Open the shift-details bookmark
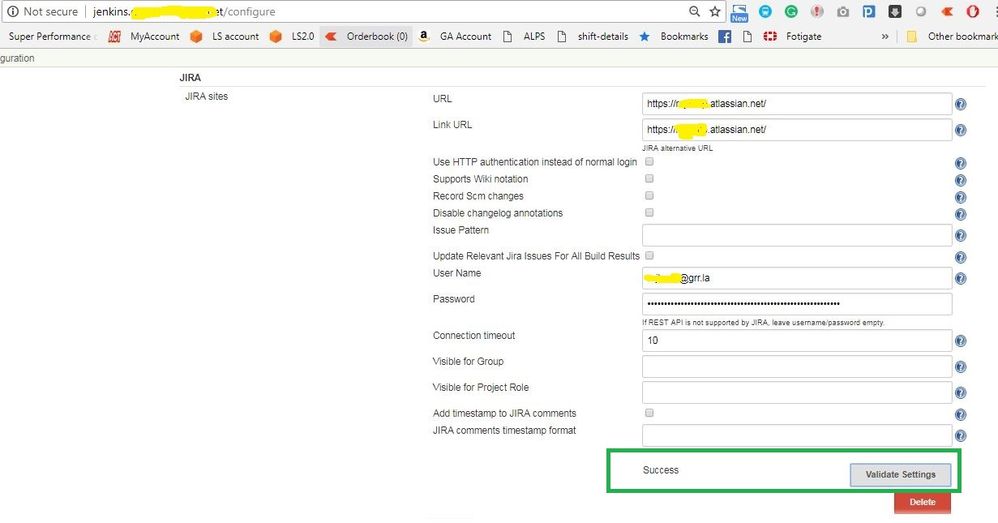998x523 pixels. pyautogui.click(x=593, y=36)
